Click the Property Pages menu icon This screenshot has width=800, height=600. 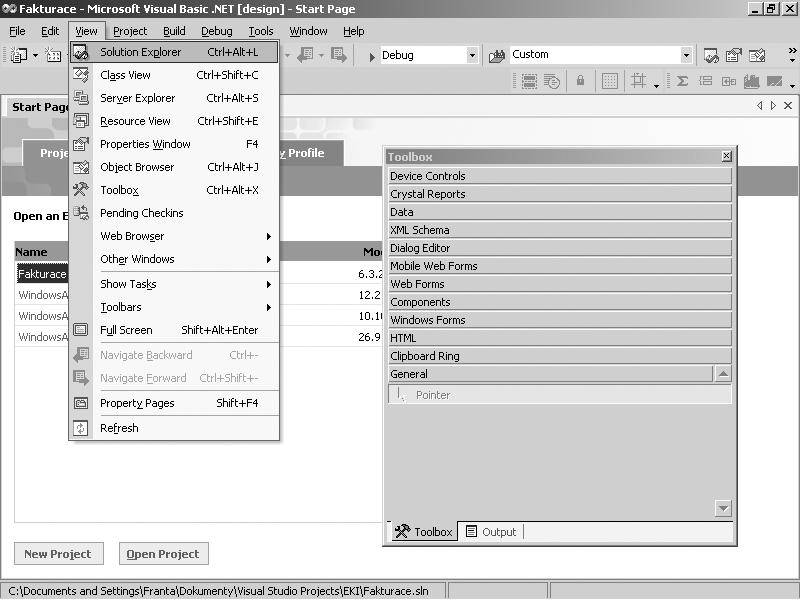(81, 403)
